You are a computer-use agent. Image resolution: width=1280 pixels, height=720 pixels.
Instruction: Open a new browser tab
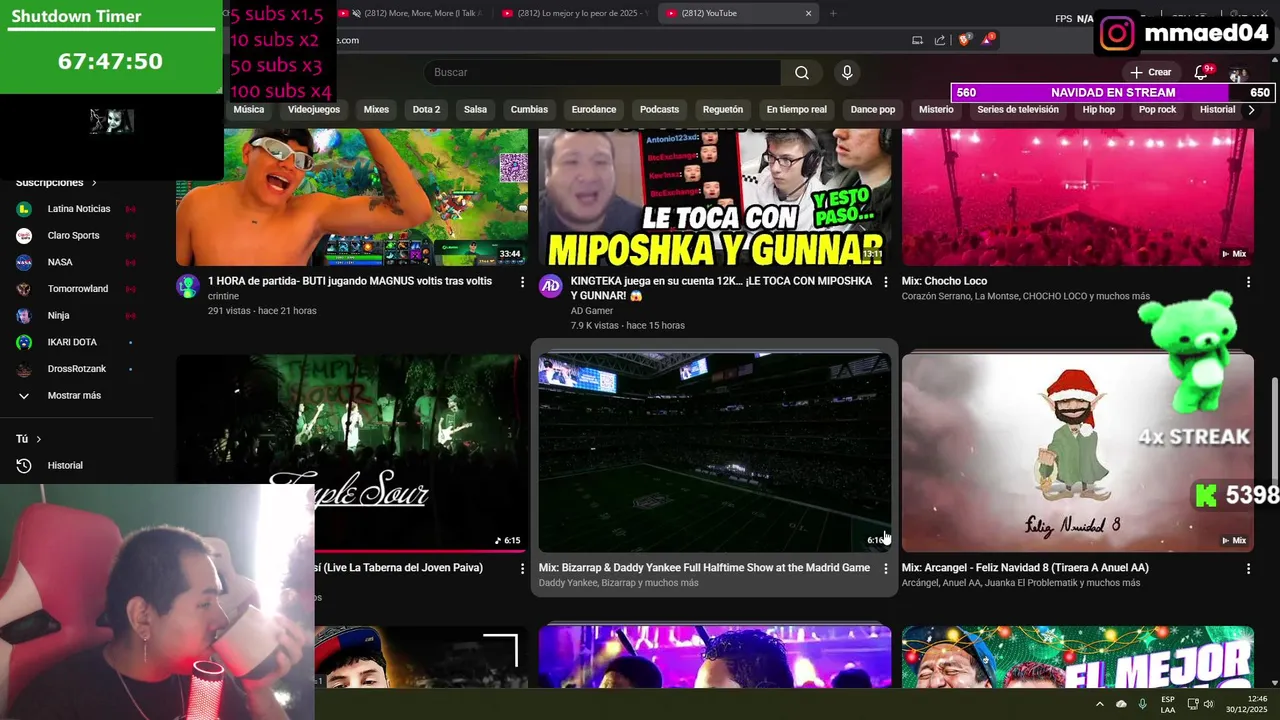point(833,13)
